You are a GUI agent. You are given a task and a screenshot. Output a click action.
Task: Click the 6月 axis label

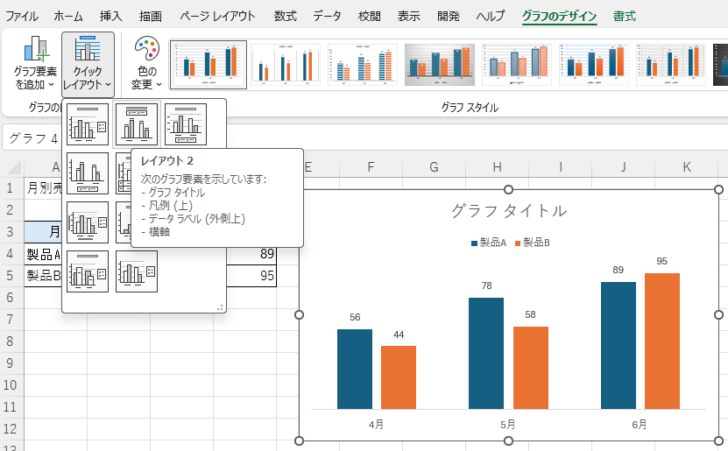click(x=639, y=425)
